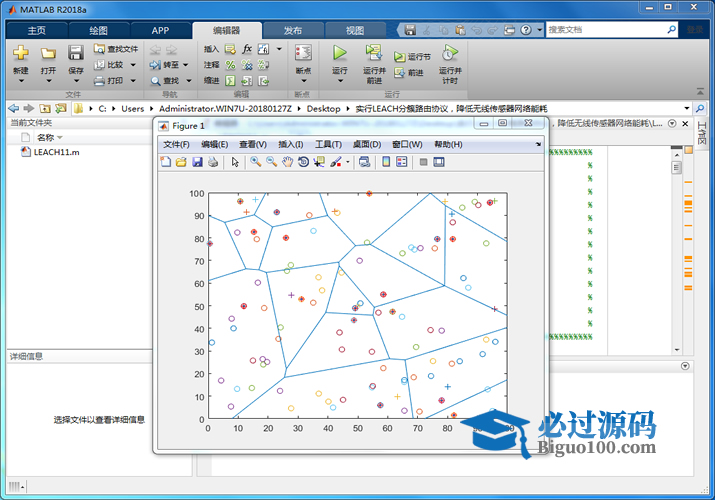
Task: Select LEACH11.m in current folder
Action: [x=56, y=152]
